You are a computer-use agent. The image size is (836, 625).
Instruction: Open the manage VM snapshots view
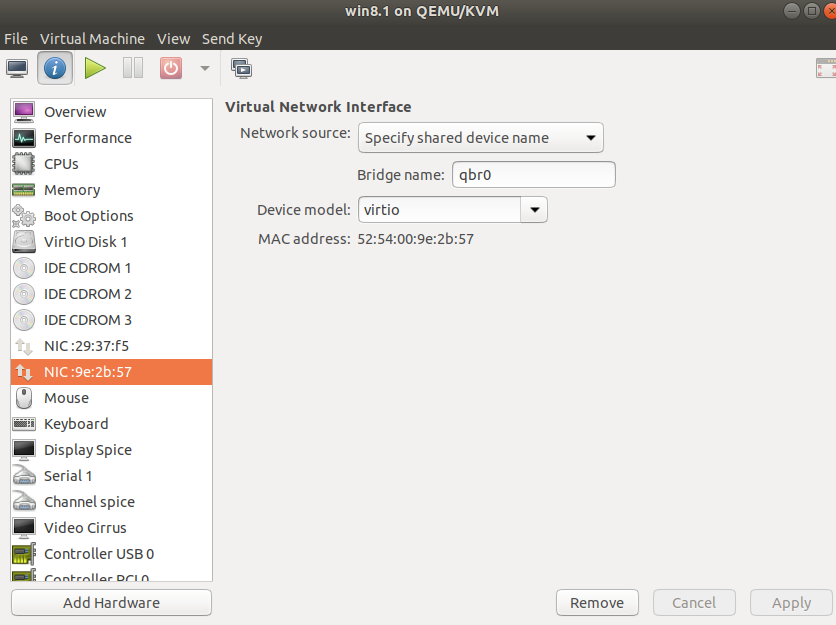pyautogui.click(x=242, y=68)
